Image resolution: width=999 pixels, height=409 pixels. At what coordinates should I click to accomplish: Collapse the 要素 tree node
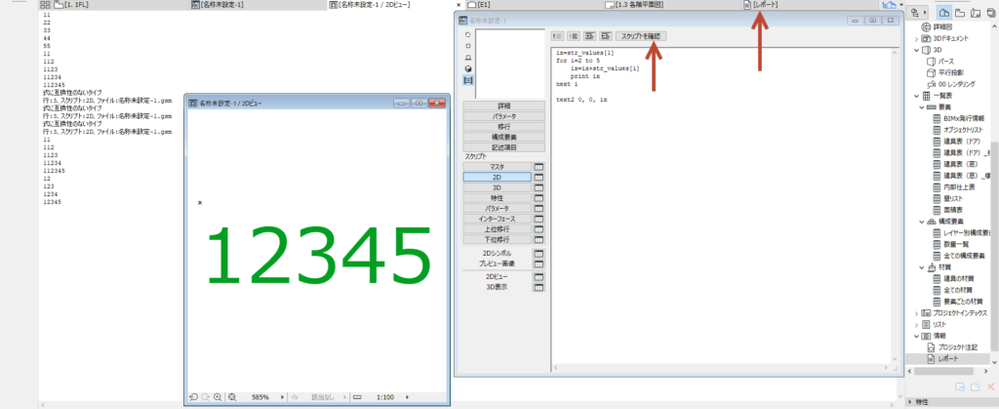click(922, 107)
